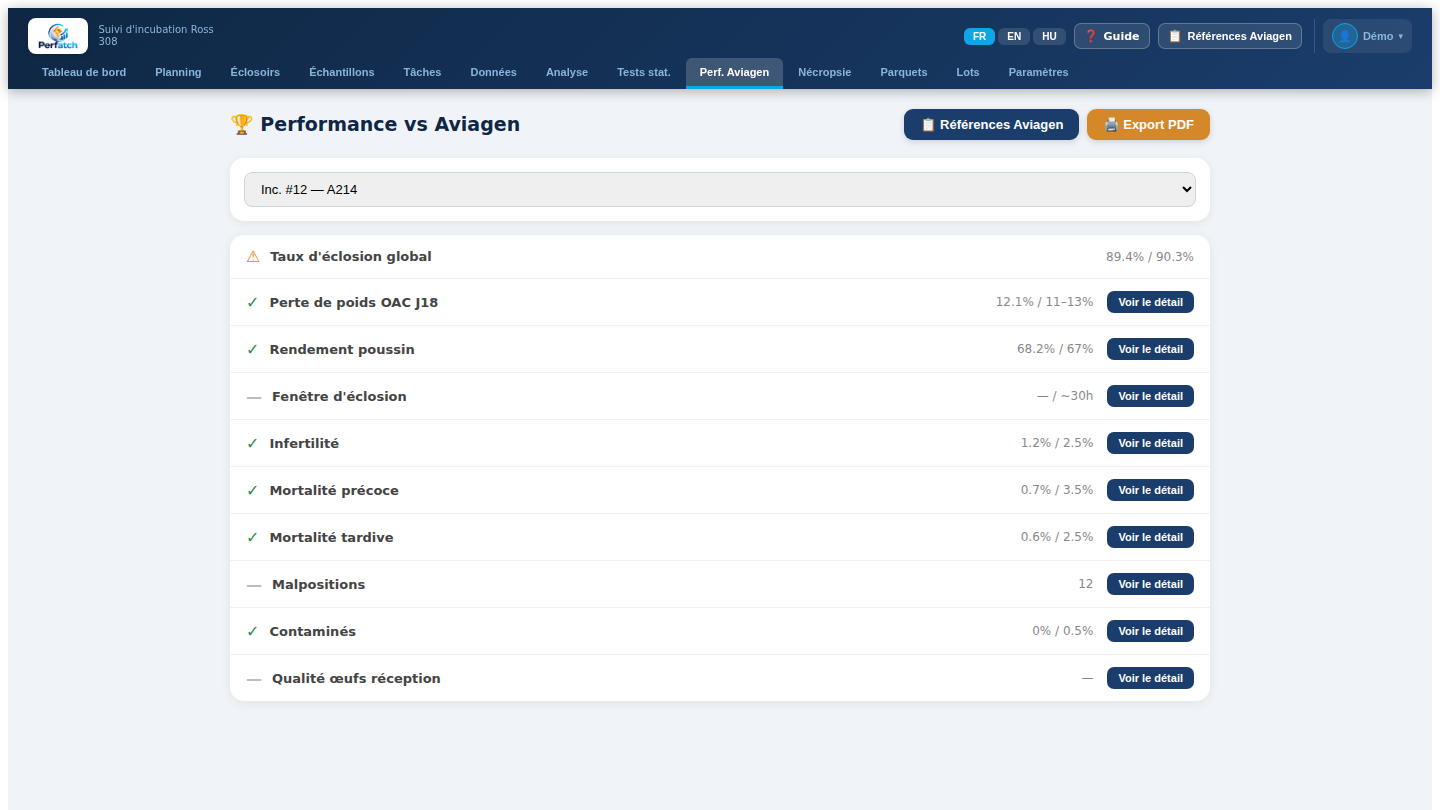Select the Tâches tab
The width and height of the screenshot is (1440, 810).
pyautogui.click(x=422, y=72)
